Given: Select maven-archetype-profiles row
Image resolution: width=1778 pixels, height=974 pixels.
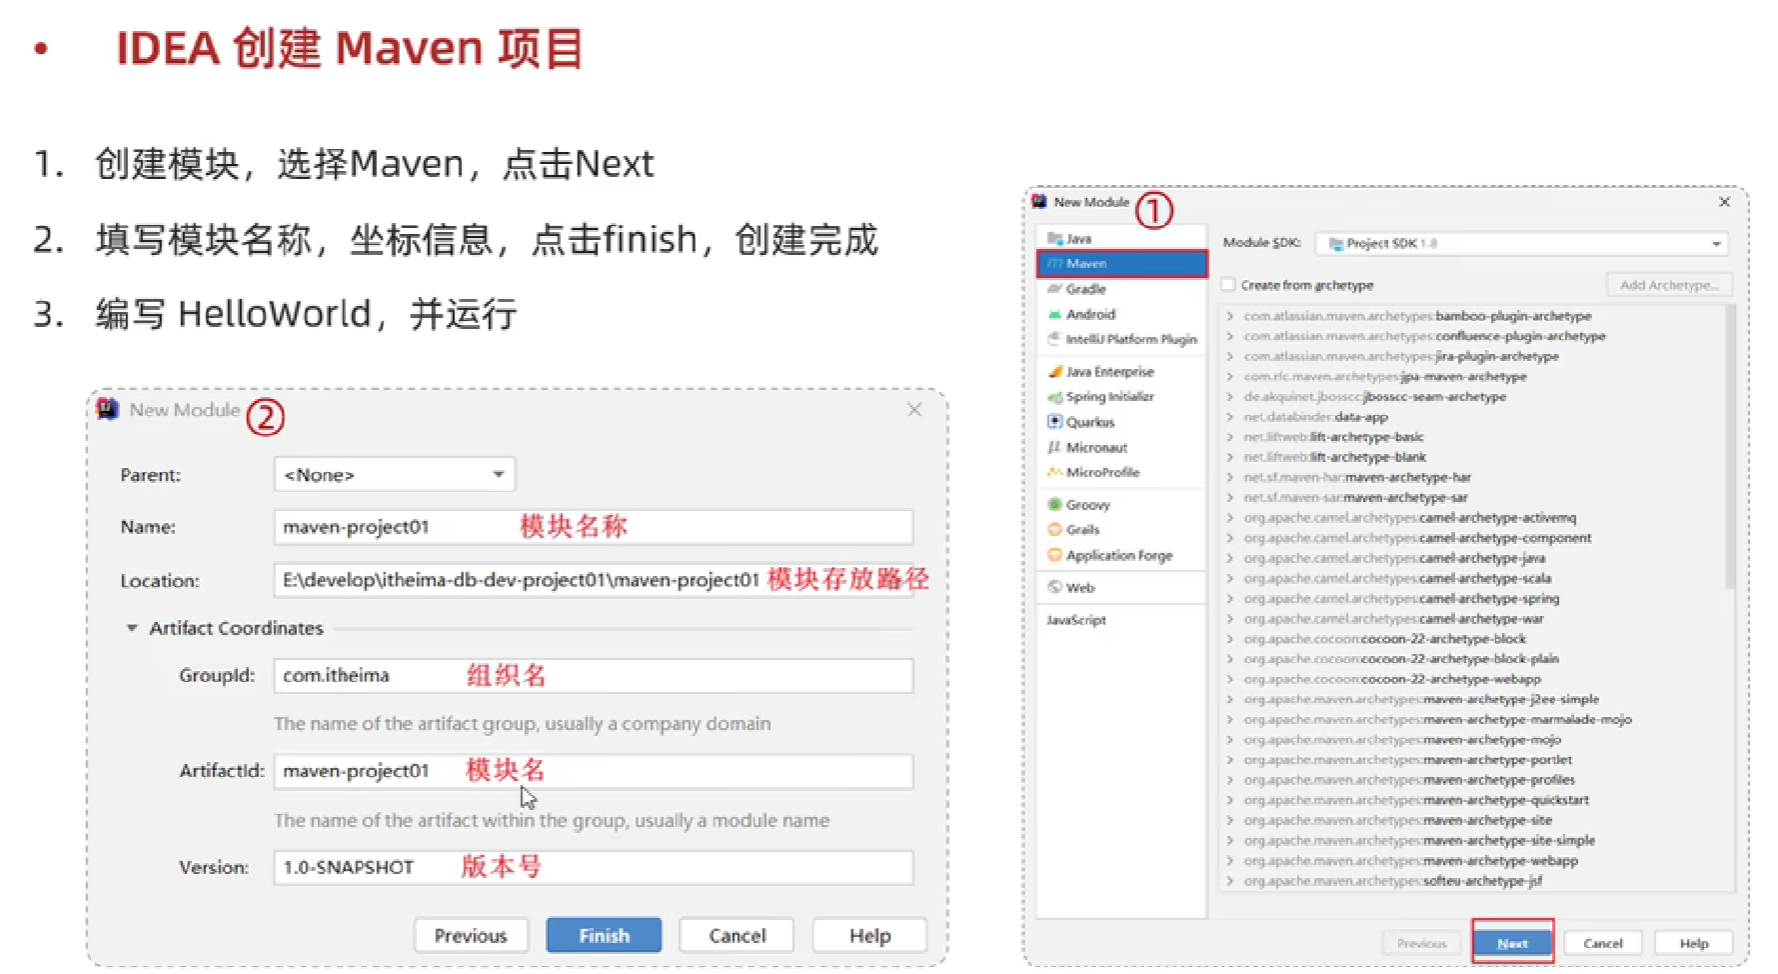Looking at the screenshot, I should point(1470,779).
